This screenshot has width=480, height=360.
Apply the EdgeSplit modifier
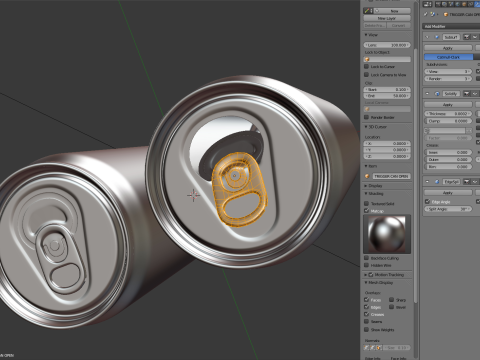448,193
